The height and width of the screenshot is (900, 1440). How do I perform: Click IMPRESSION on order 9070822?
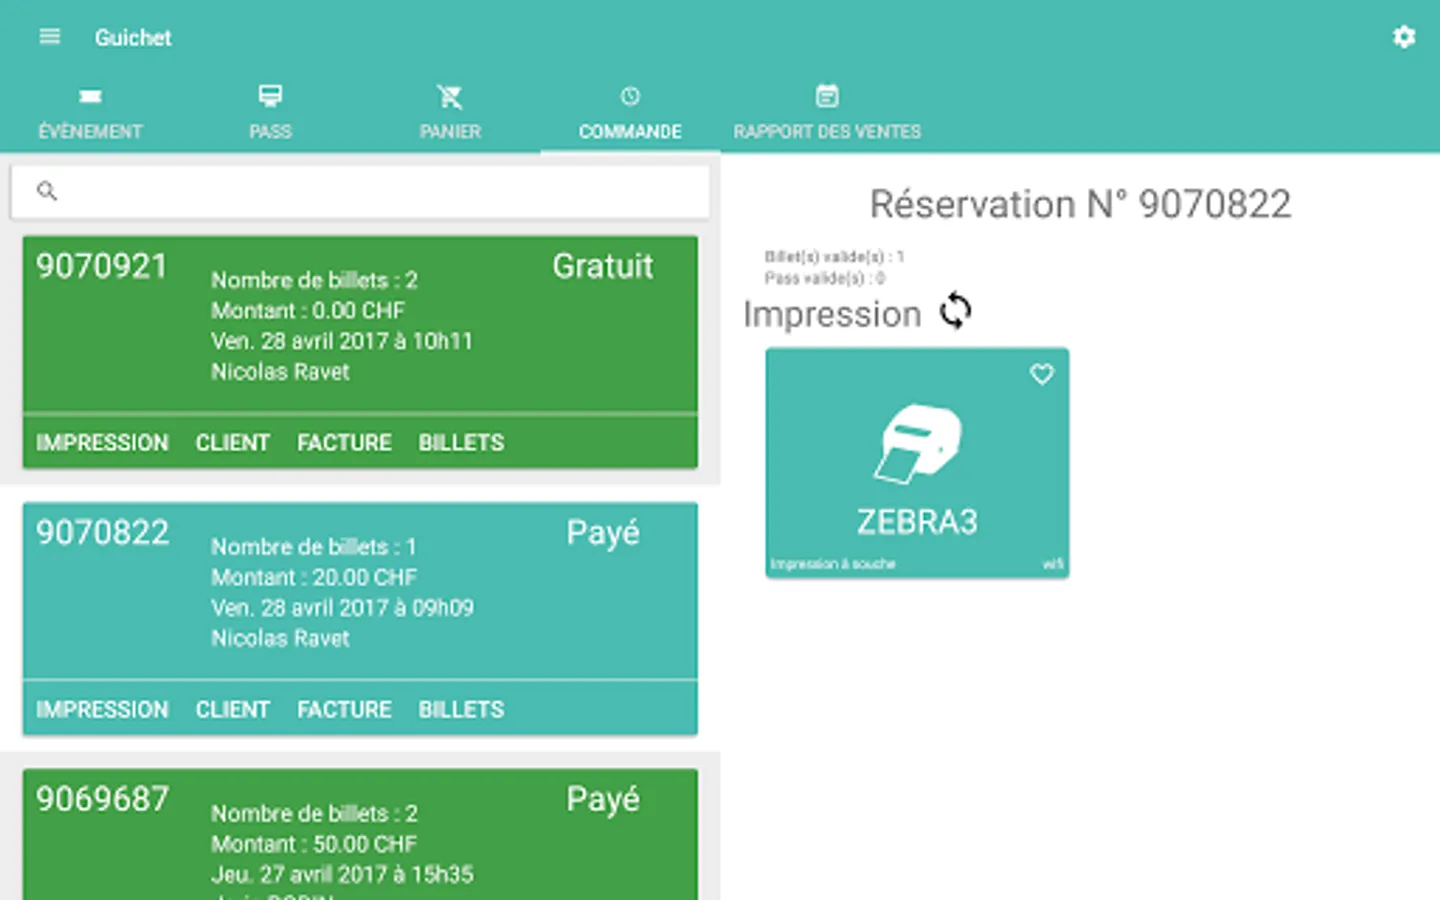102,710
